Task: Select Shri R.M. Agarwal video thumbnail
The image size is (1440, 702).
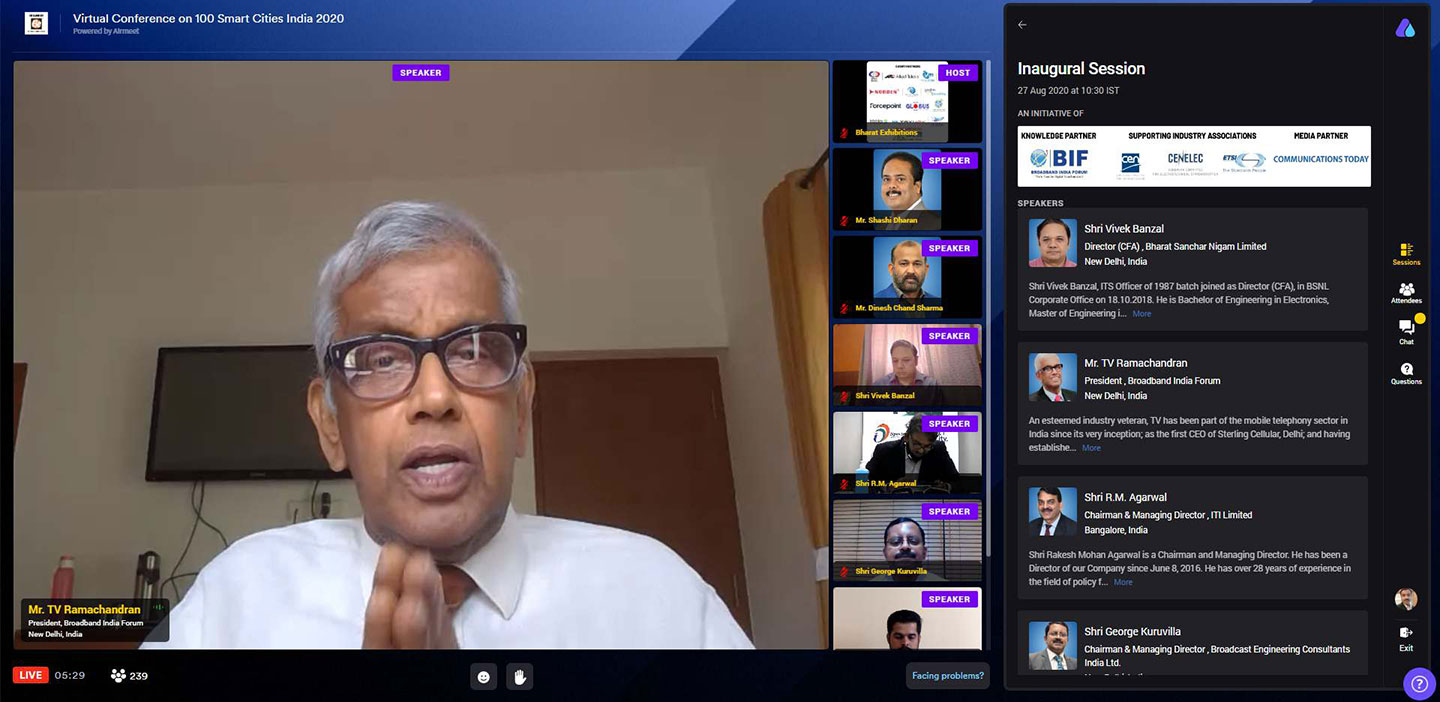Action: tap(907, 454)
